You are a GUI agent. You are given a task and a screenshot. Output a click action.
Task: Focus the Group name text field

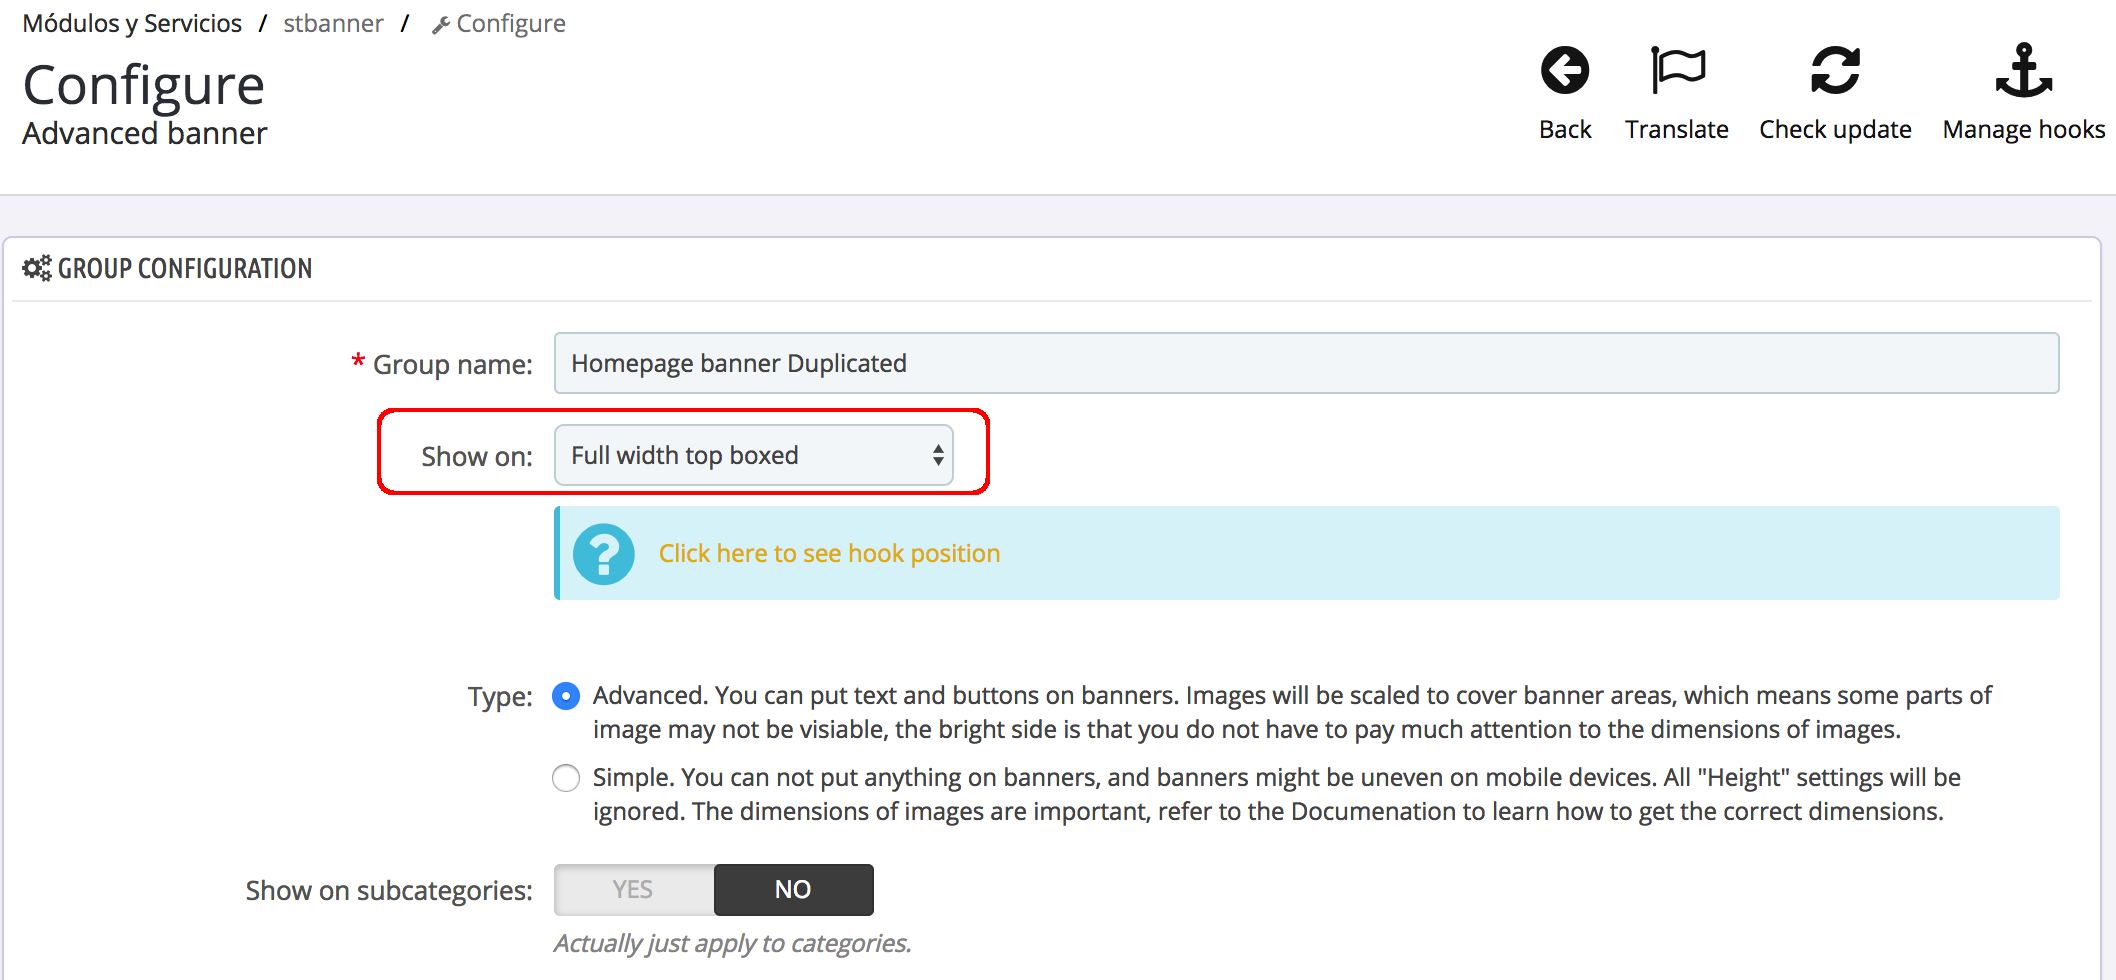[x=1305, y=363]
